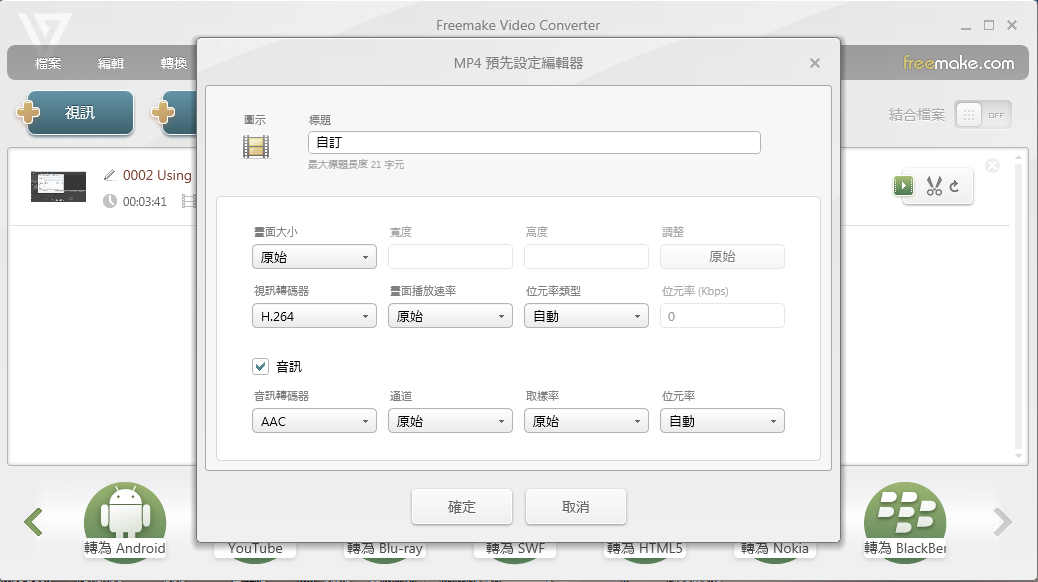Select the convert to Android icon
Image resolution: width=1038 pixels, height=582 pixels.
point(124,522)
